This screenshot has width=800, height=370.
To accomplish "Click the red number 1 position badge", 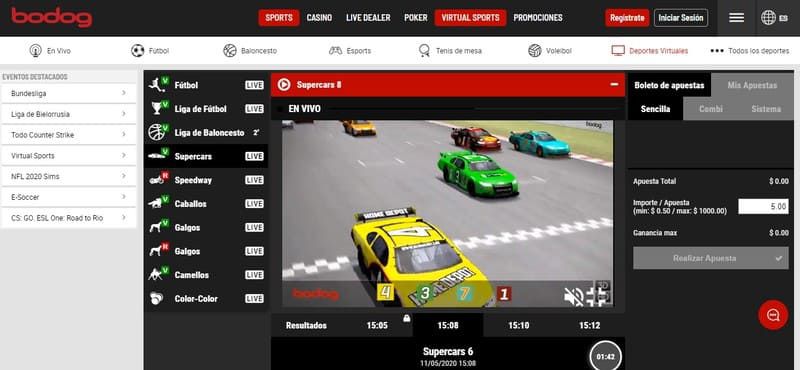I will (504, 294).
